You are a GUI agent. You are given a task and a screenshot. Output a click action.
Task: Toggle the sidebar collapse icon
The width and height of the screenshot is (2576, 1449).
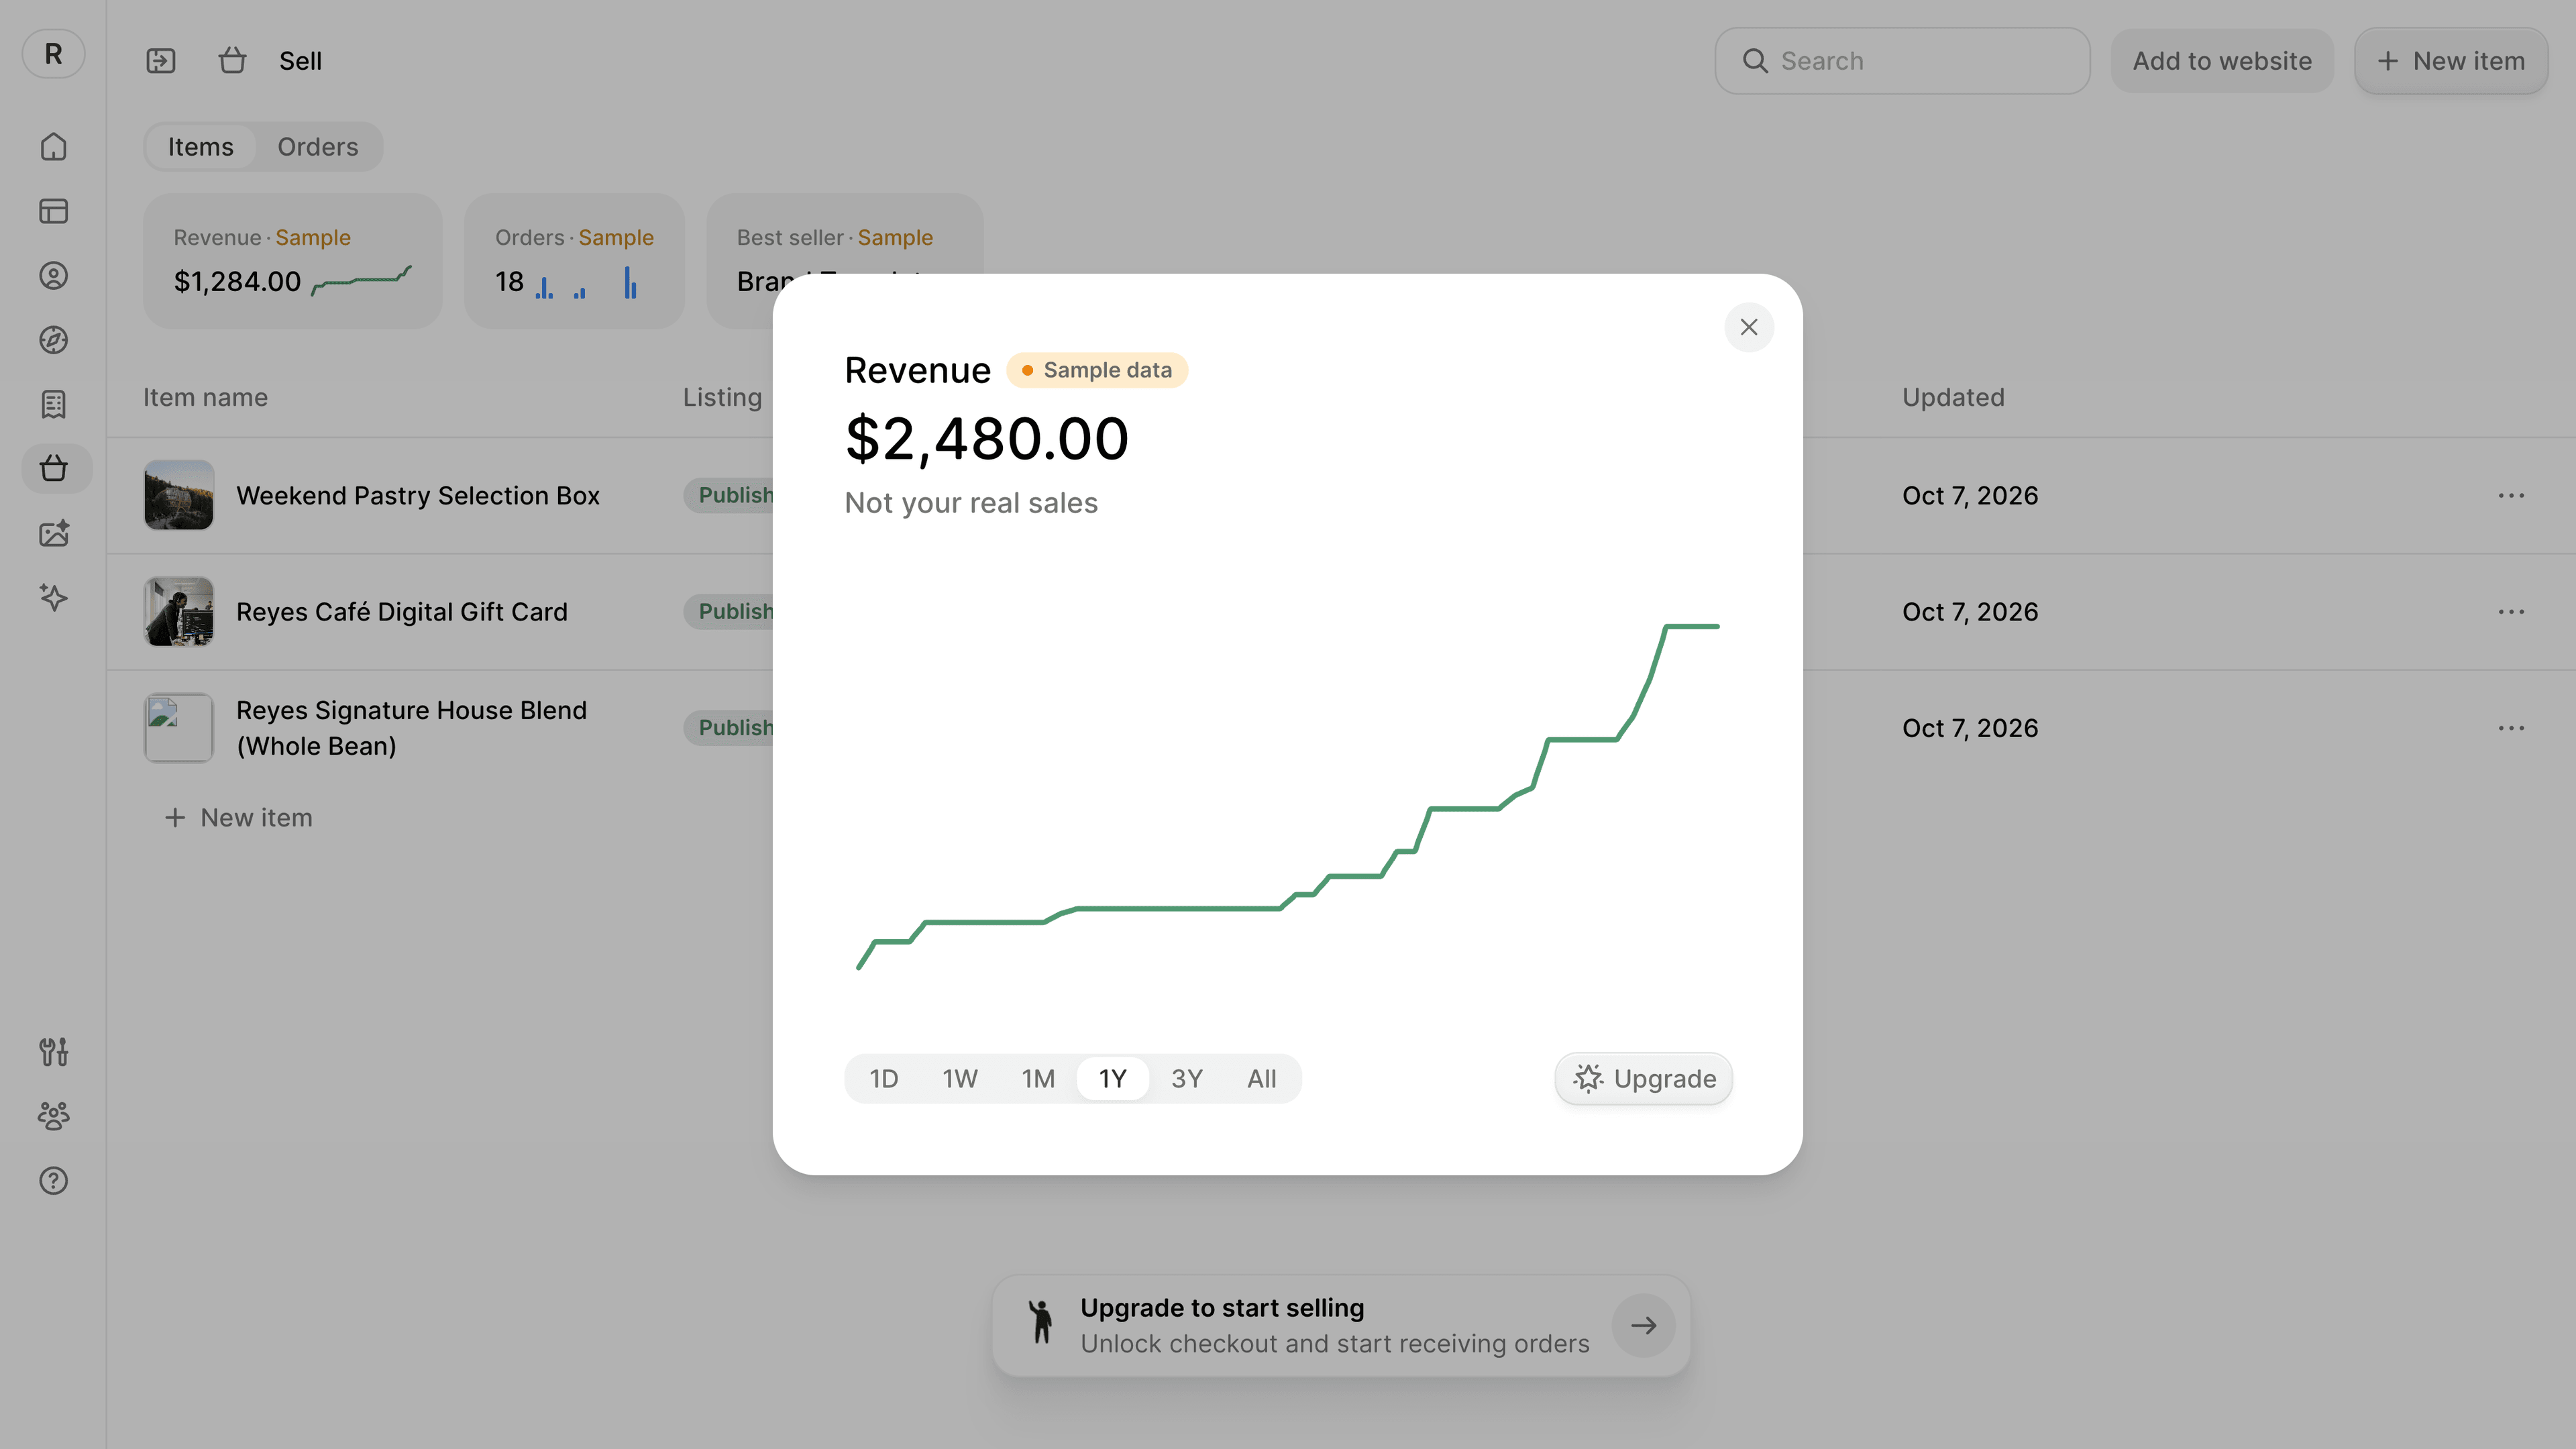point(160,61)
